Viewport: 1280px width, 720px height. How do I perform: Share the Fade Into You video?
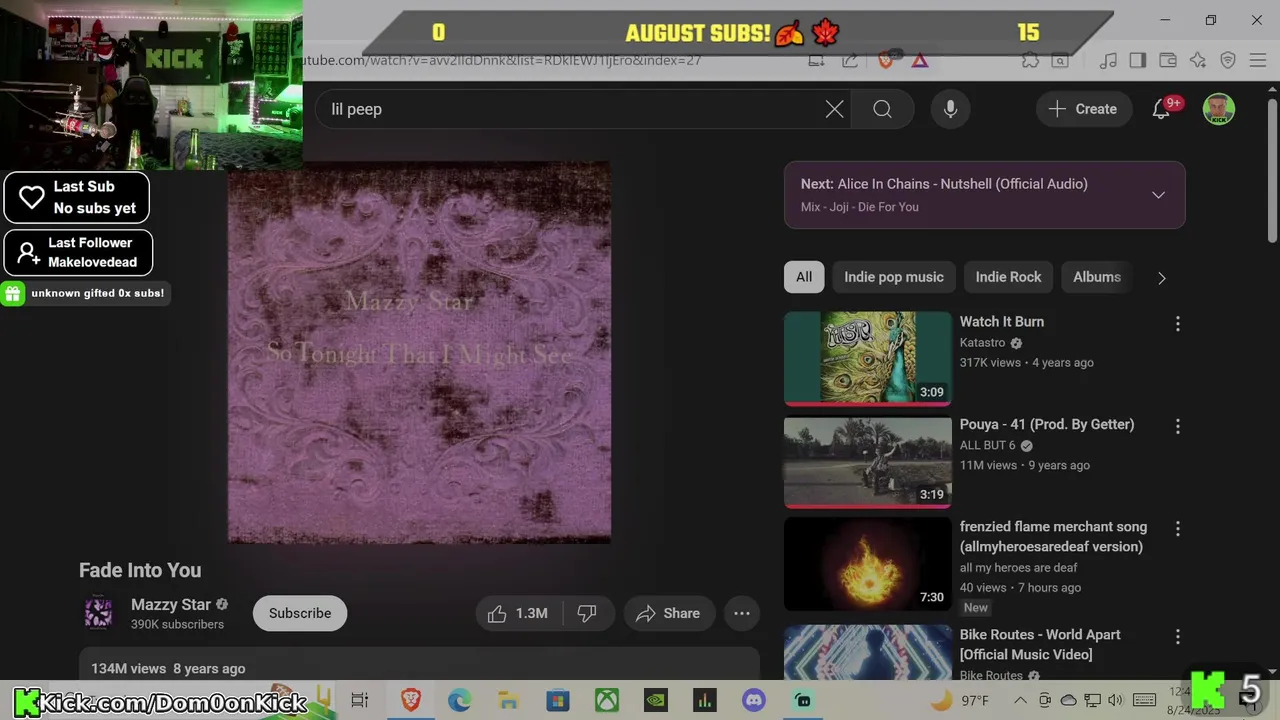click(668, 613)
